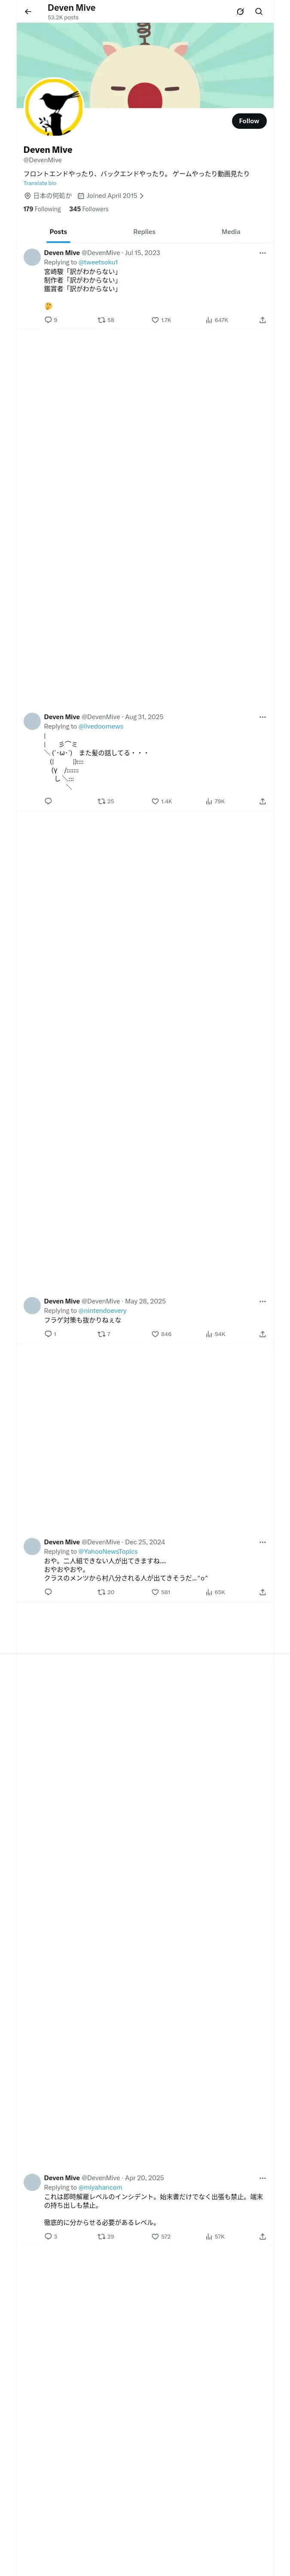Screen dimensions: 290x2576
Task: Switch to the Replies tab
Action: 144,231
